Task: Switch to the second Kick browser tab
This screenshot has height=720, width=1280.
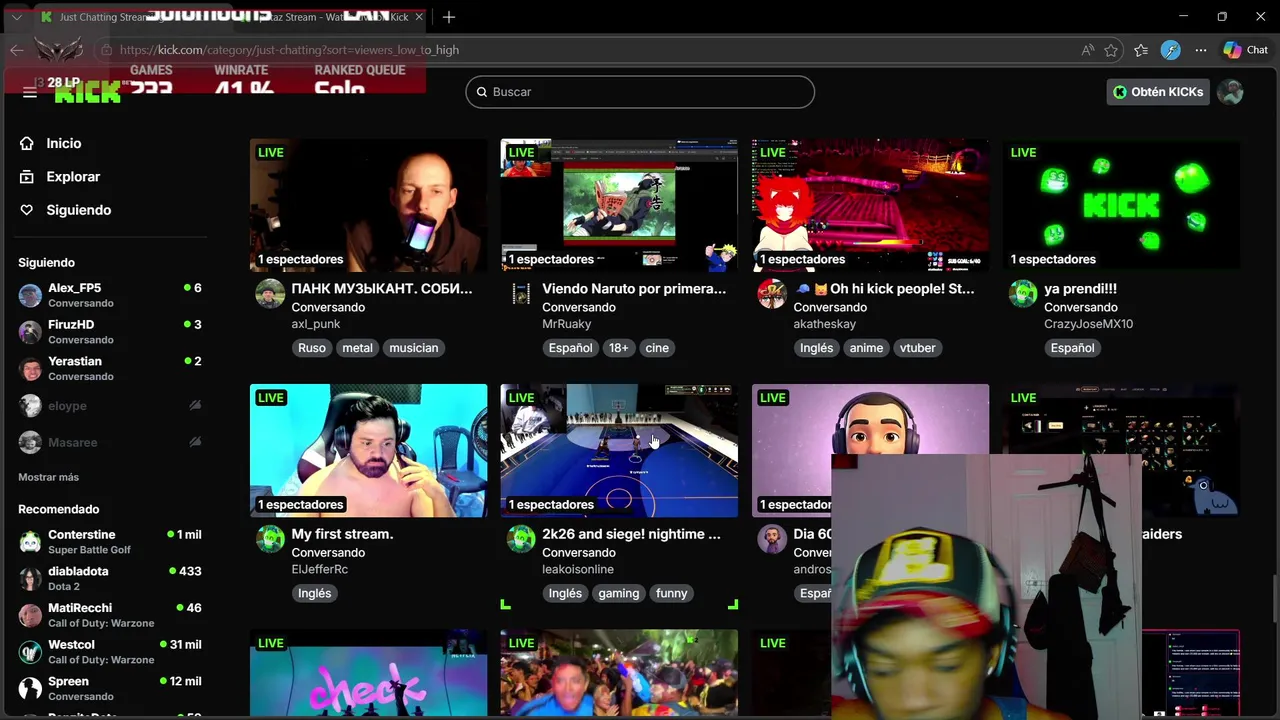Action: click(330, 17)
